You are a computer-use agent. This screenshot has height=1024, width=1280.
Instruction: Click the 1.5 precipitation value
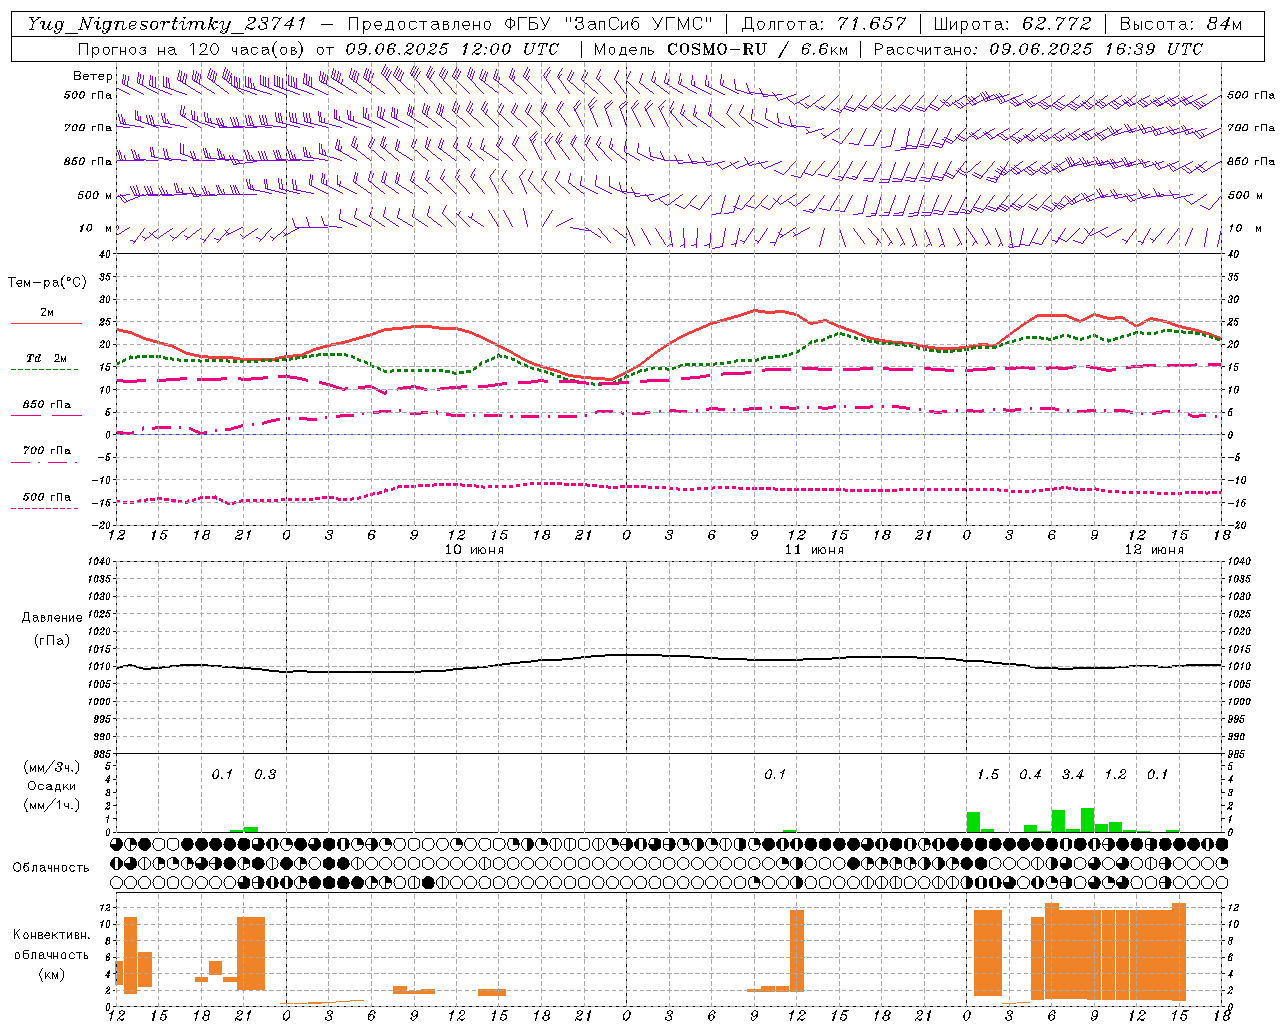click(x=988, y=775)
